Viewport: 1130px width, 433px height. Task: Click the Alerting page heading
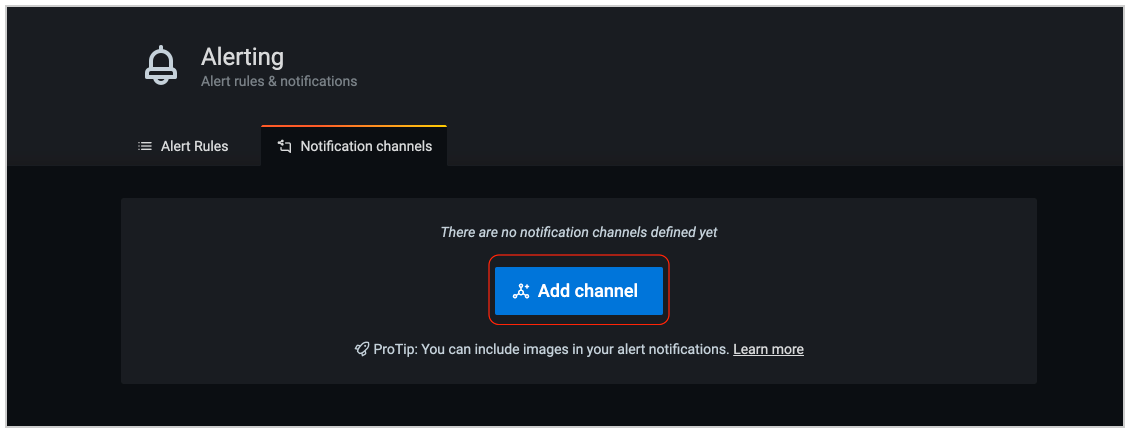click(x=242, y=56)
